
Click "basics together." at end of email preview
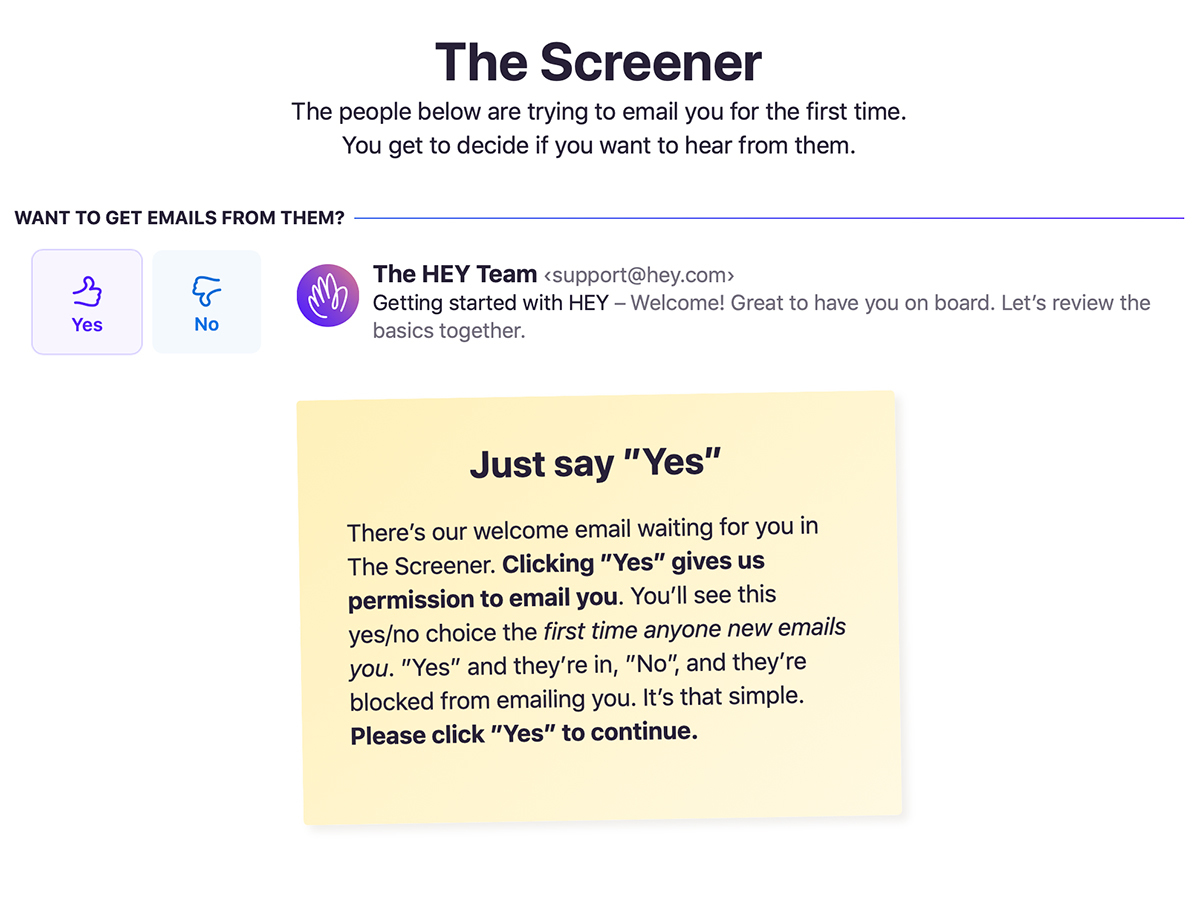tap(449, 330)
